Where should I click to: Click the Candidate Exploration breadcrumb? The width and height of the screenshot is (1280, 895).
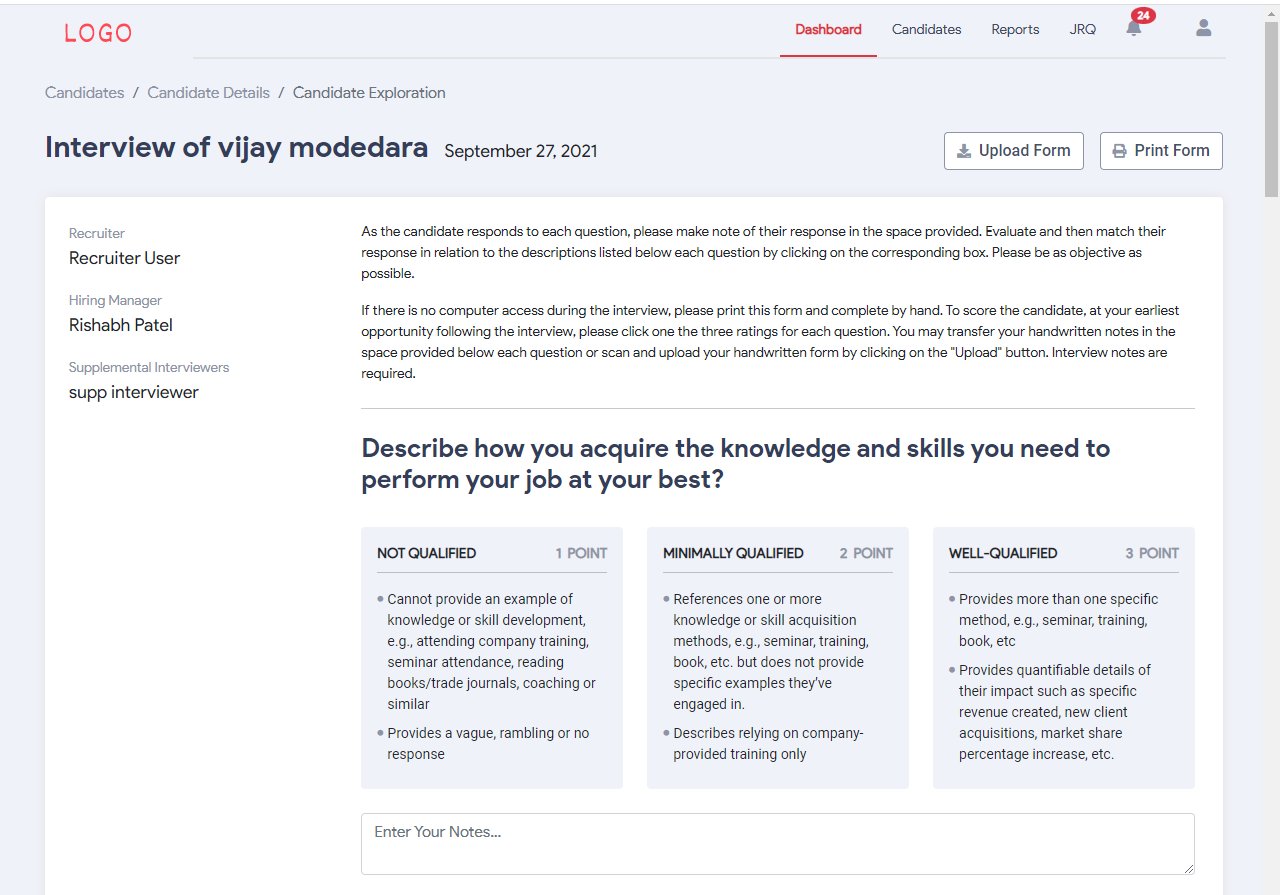[x=369, y=93]
